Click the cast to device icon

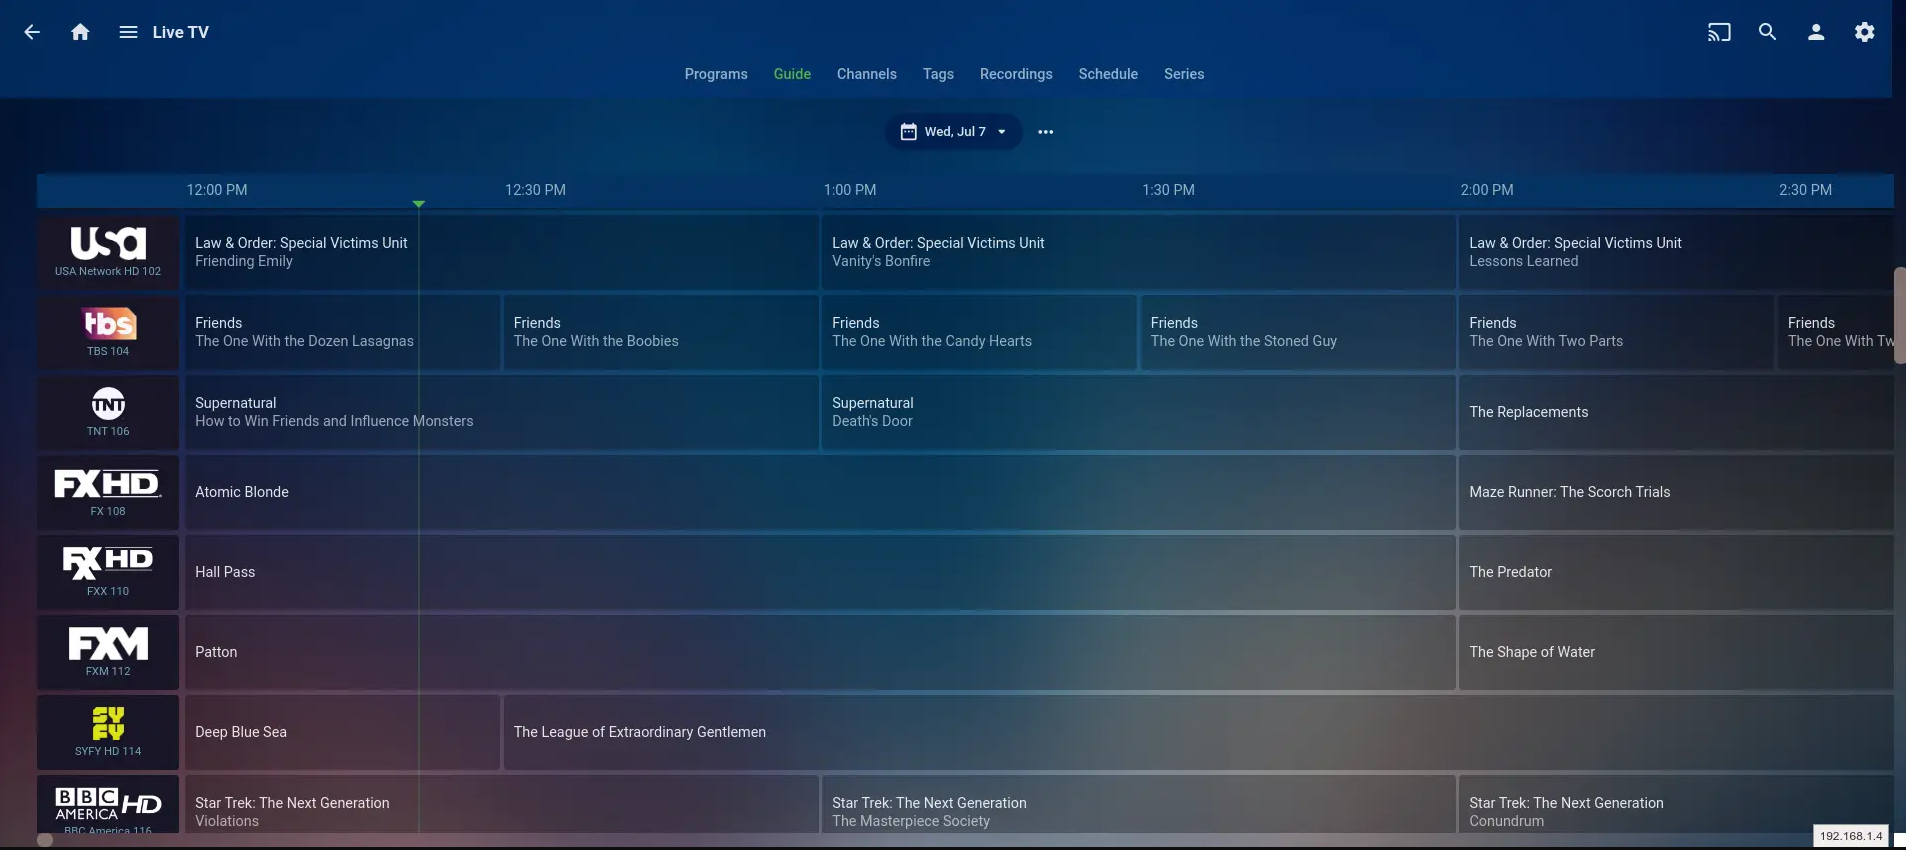pos(1719,32)
